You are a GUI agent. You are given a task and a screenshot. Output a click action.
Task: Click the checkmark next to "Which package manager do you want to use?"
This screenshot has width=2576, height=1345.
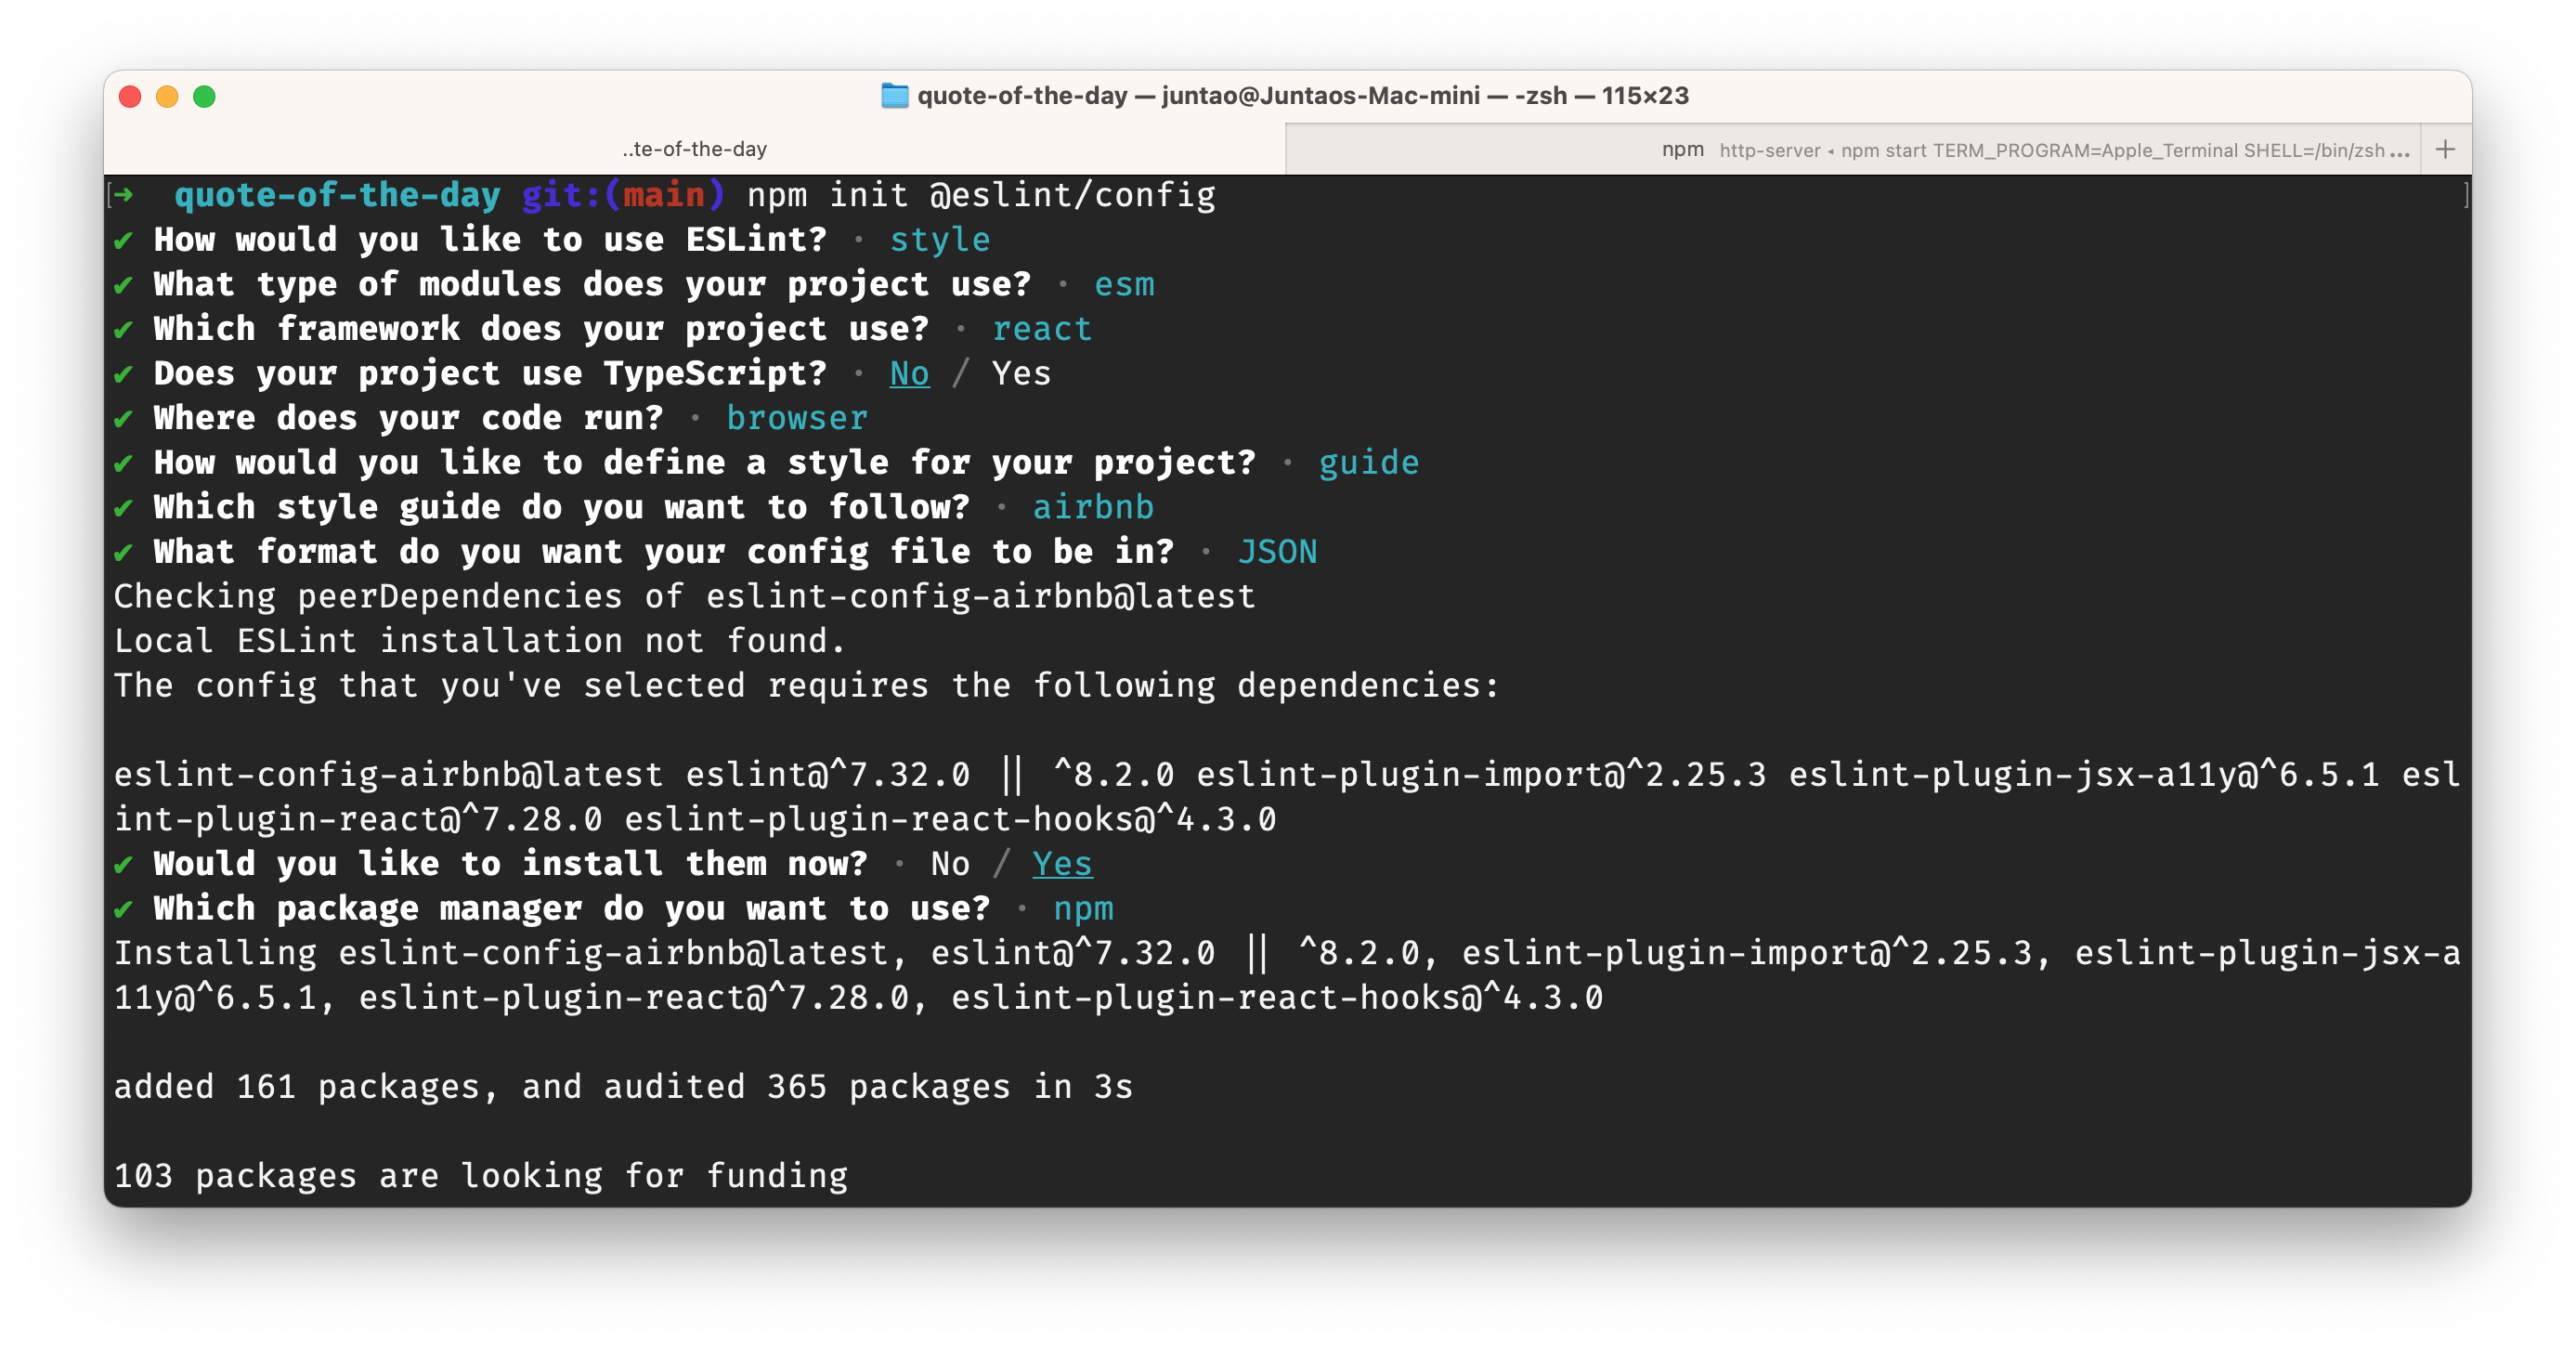tap(124, 908)
